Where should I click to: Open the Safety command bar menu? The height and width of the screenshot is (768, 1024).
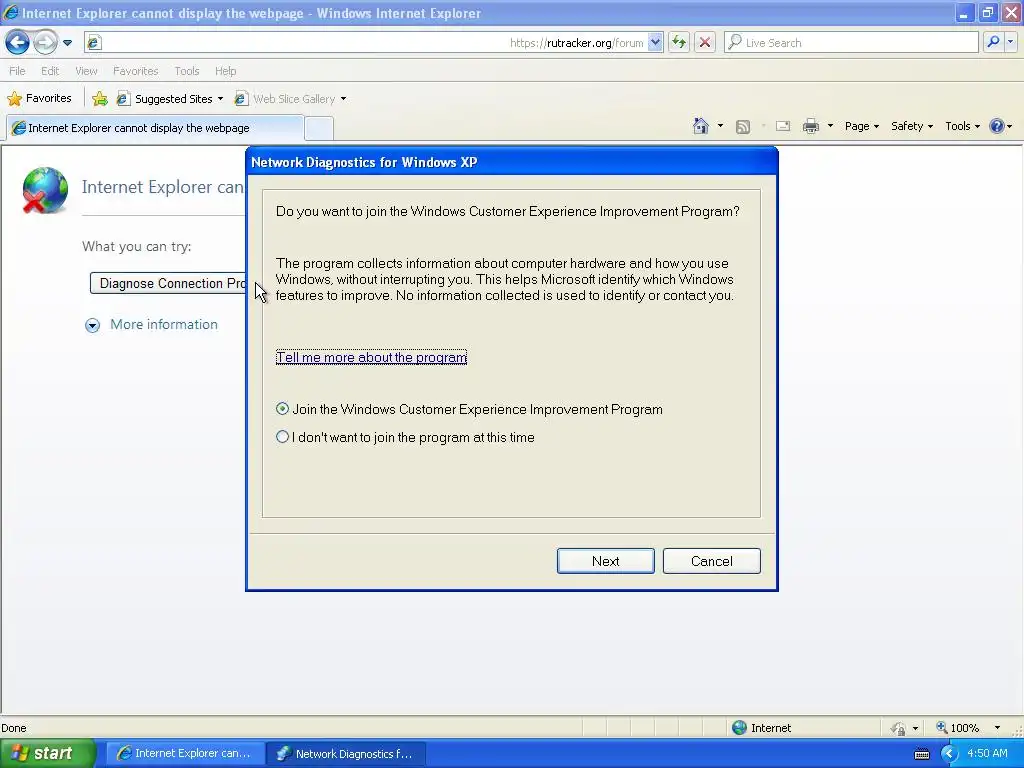click(x=912, y=126)
